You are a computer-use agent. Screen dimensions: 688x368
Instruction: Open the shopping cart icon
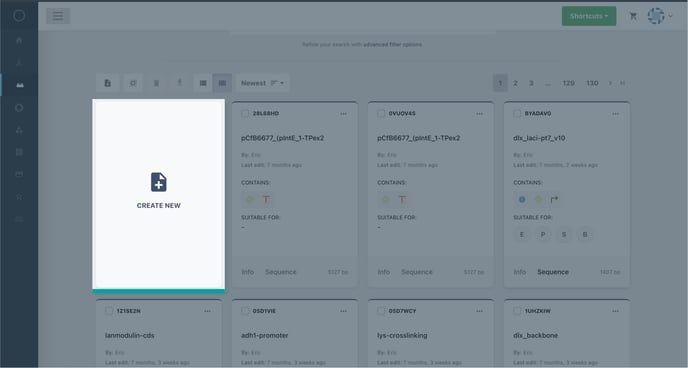pos(633,16)
